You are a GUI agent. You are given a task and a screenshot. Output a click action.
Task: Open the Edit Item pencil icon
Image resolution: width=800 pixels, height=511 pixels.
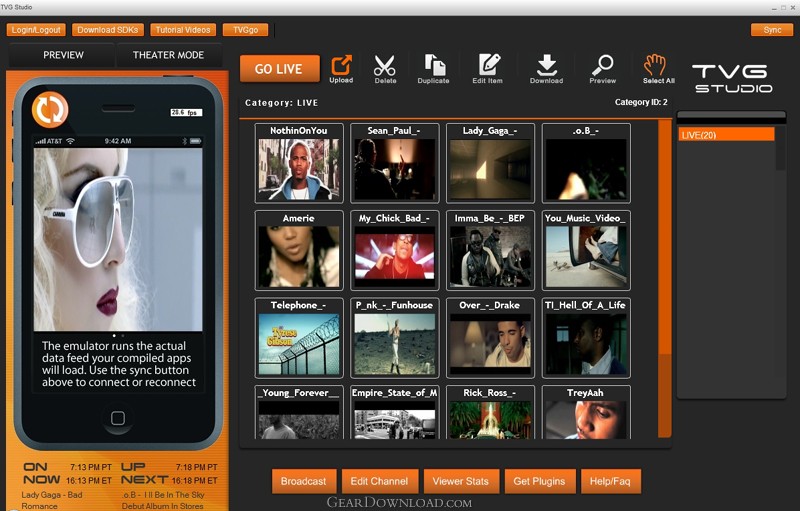[x=487, y=68]
